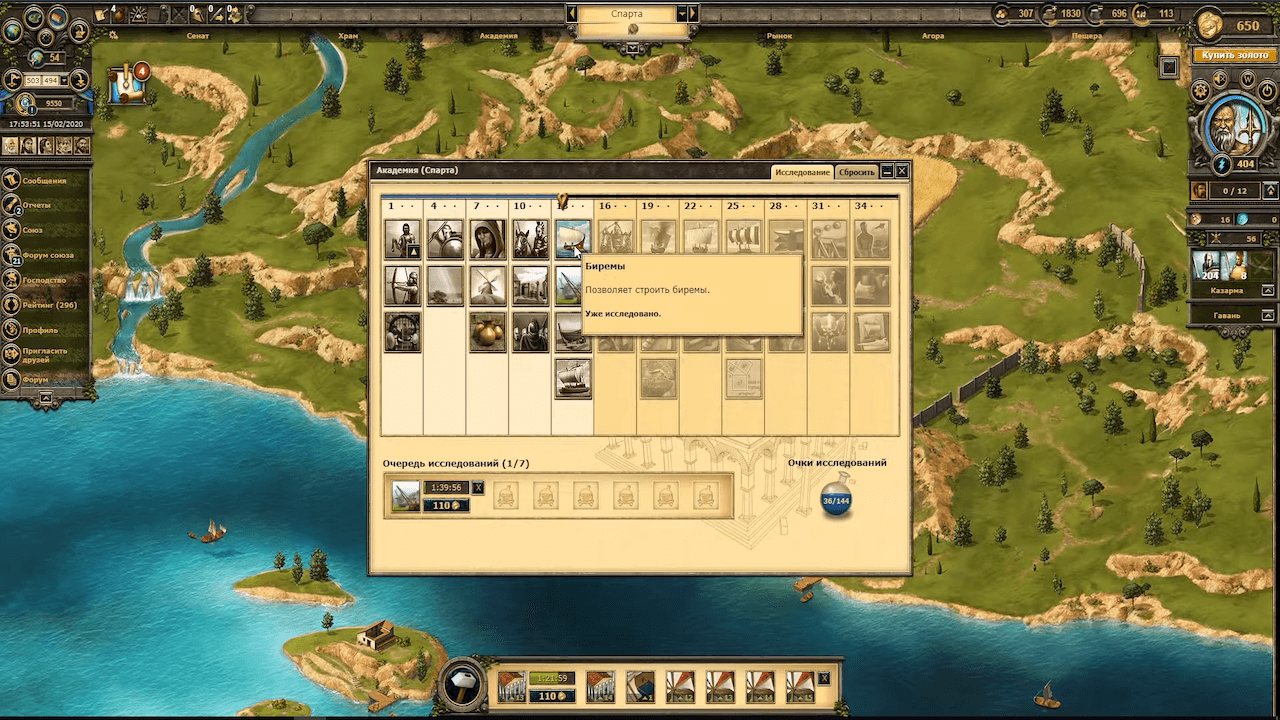Click the Пещера building label
This screenshot has height=720, width=1280.
pos(1089,36)
